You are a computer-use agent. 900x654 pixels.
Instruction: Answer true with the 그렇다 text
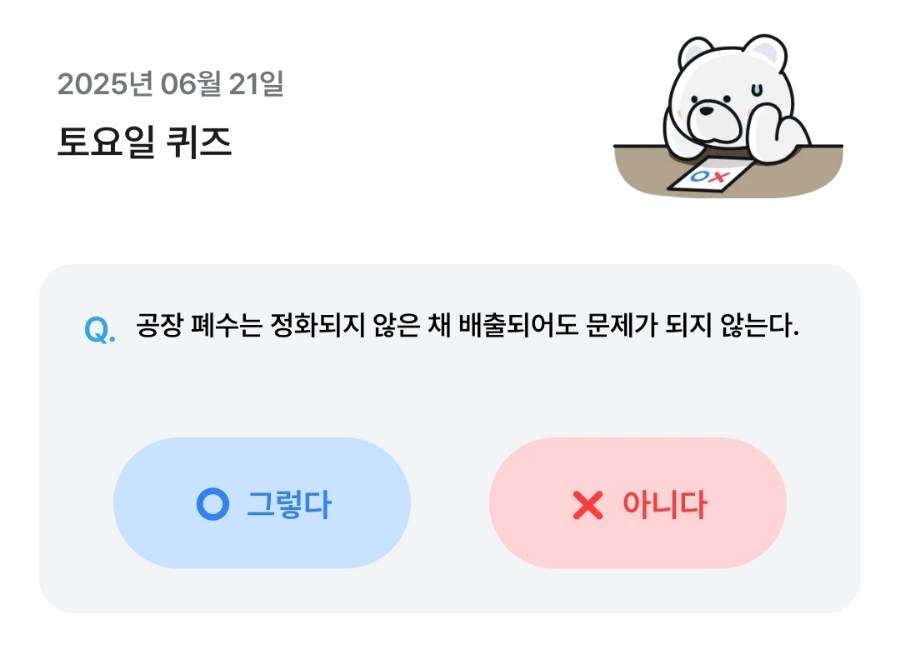289,505
